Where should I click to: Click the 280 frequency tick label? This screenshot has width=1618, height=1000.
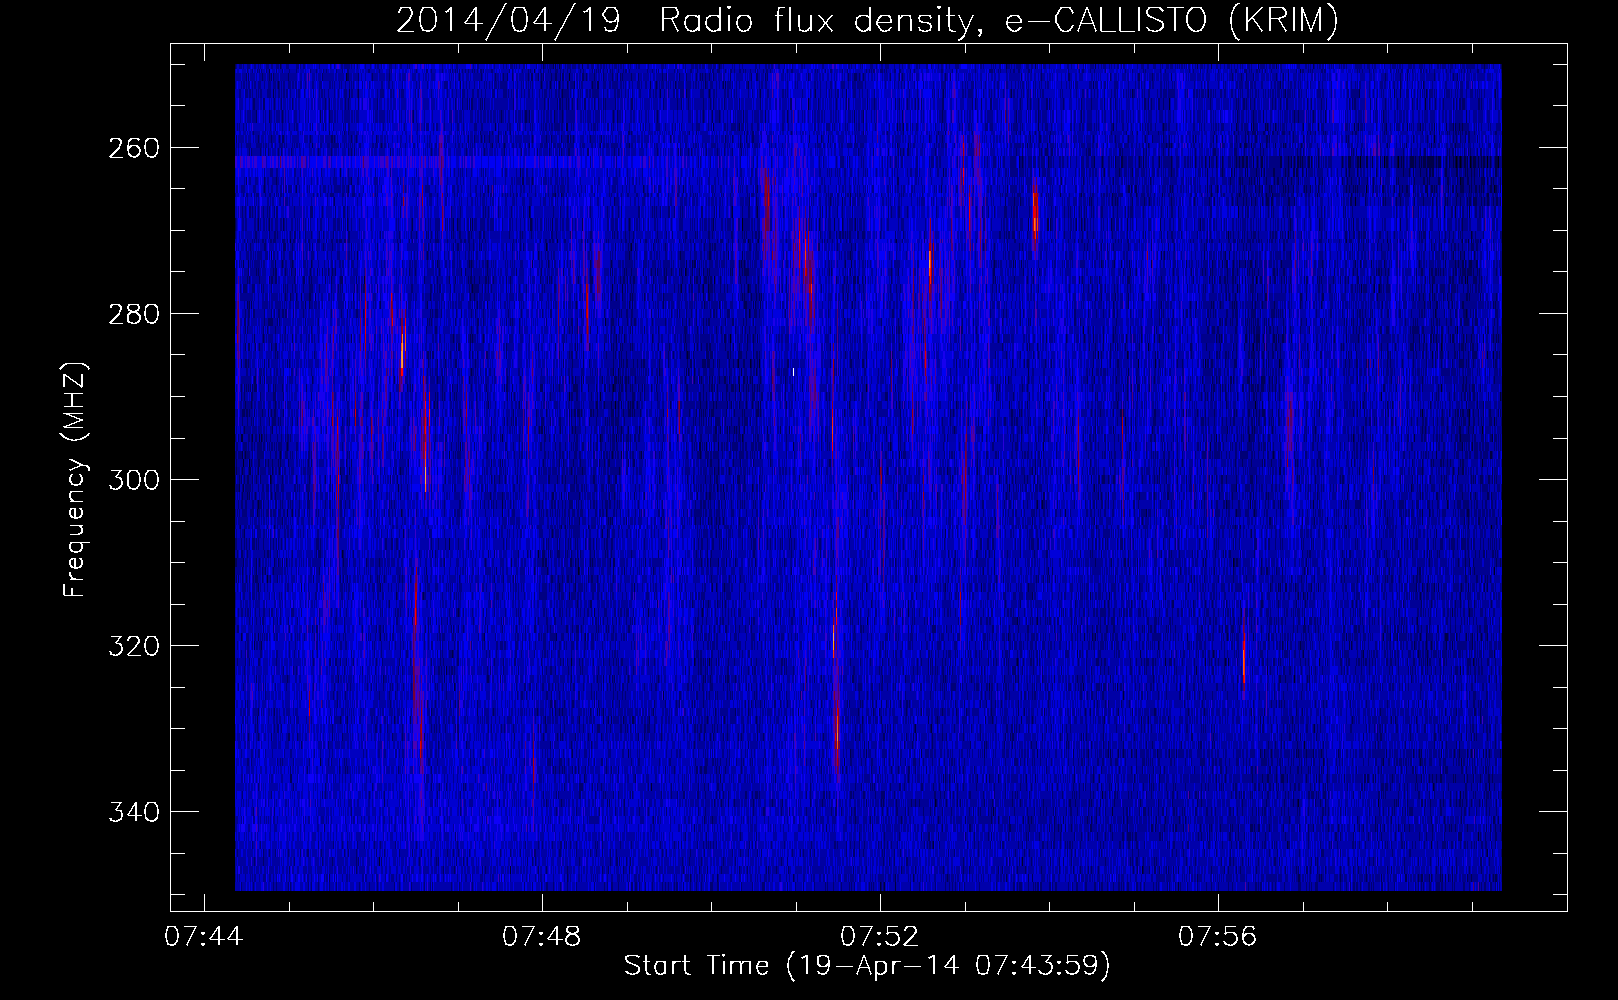(x=132, y=314)
